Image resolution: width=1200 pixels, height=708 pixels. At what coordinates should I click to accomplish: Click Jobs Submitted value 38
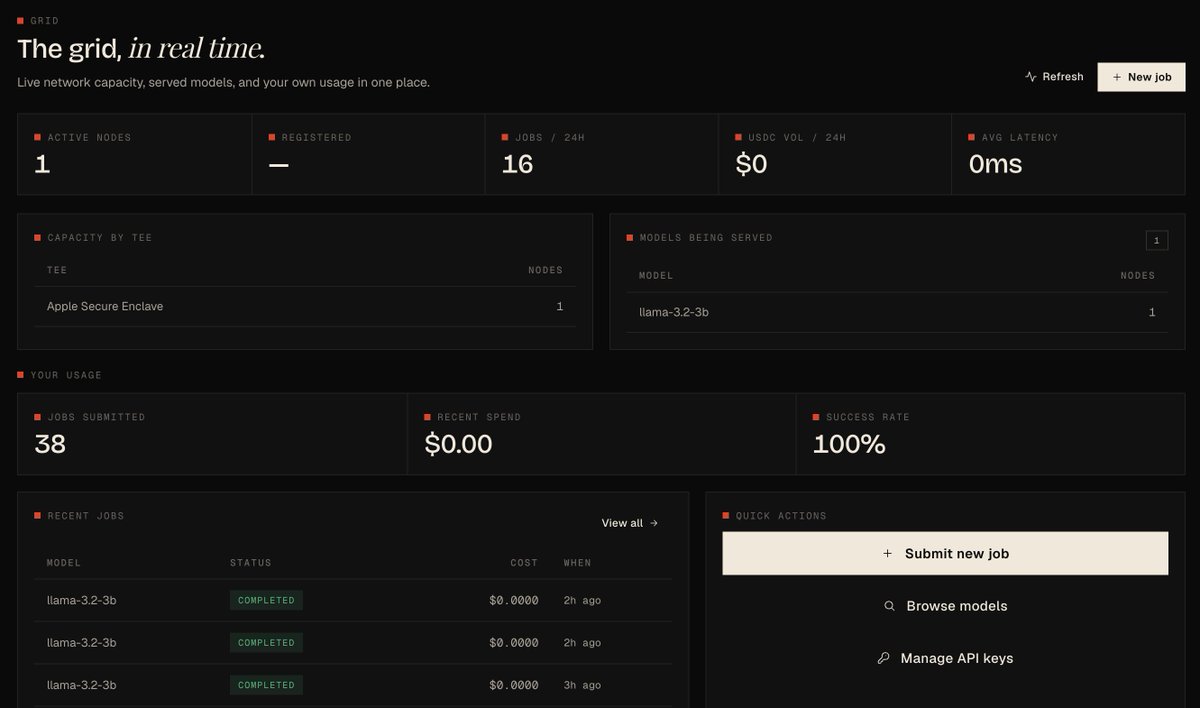50,444
